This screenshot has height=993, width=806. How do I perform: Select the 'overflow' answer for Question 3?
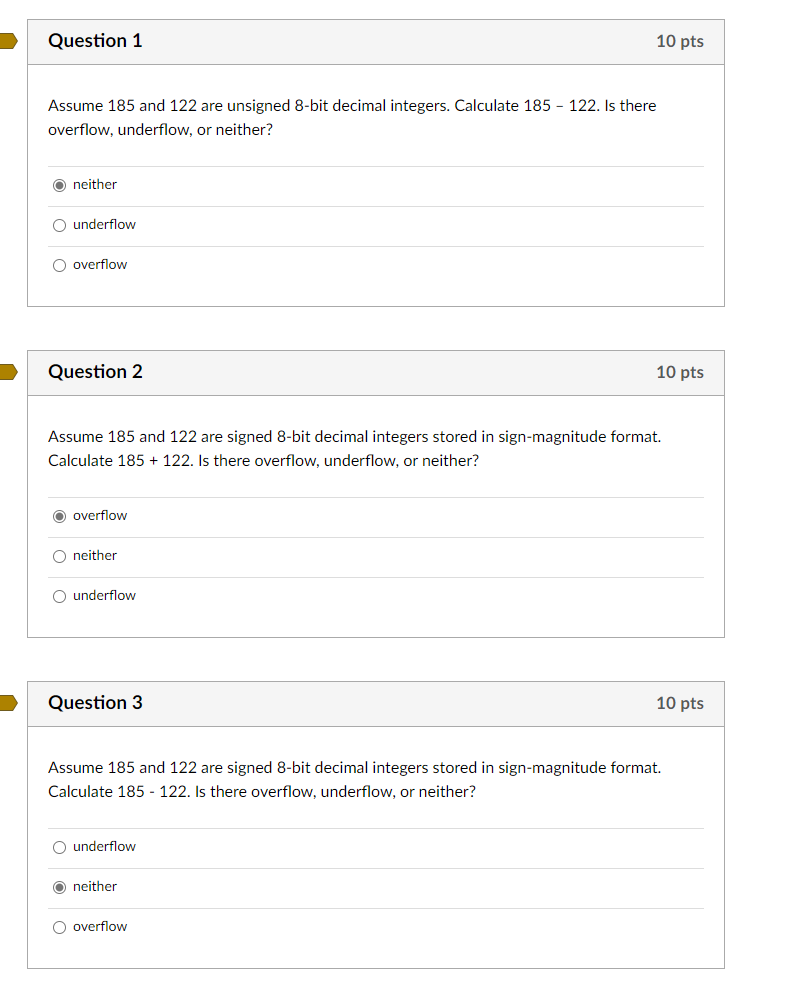click(x=59, y=927)
